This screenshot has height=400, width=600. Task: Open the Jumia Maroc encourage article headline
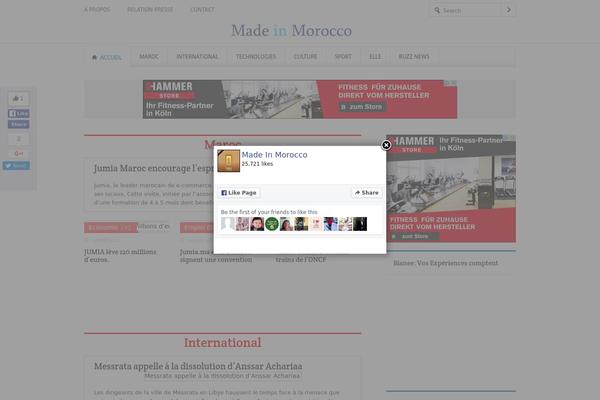153,168
